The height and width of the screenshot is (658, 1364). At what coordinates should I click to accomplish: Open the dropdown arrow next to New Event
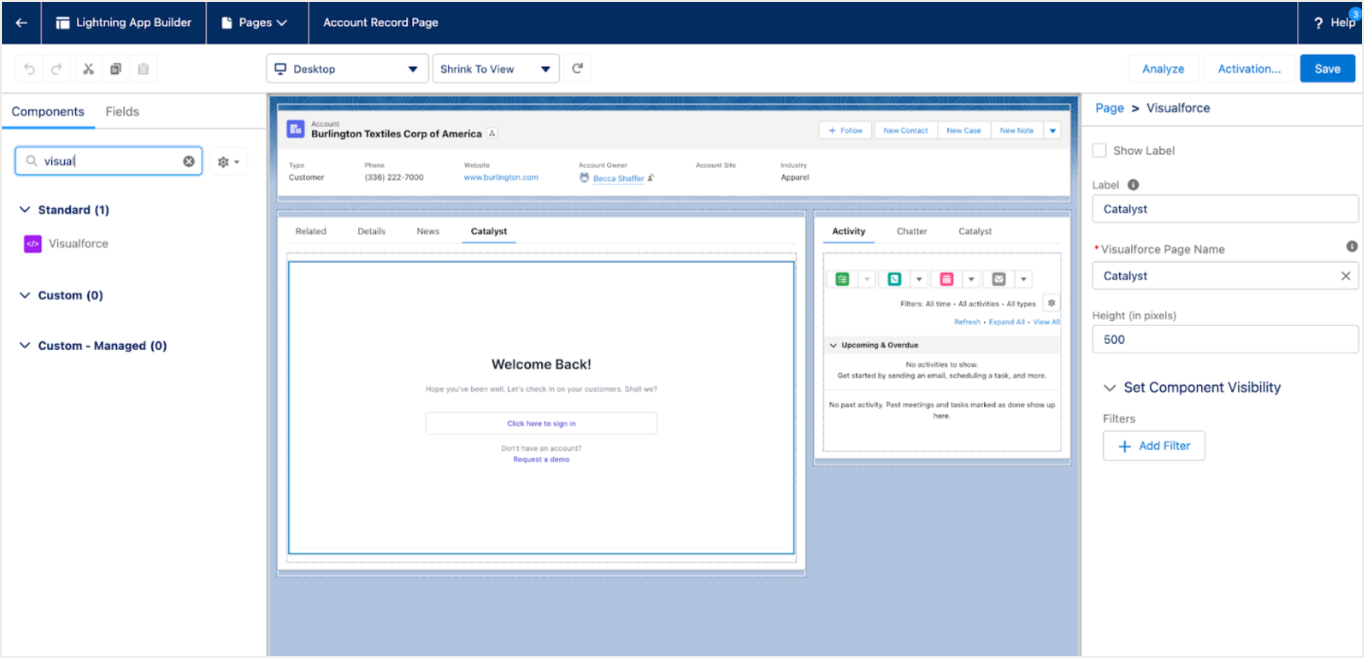pyautogui.click(x=971, y=279)
